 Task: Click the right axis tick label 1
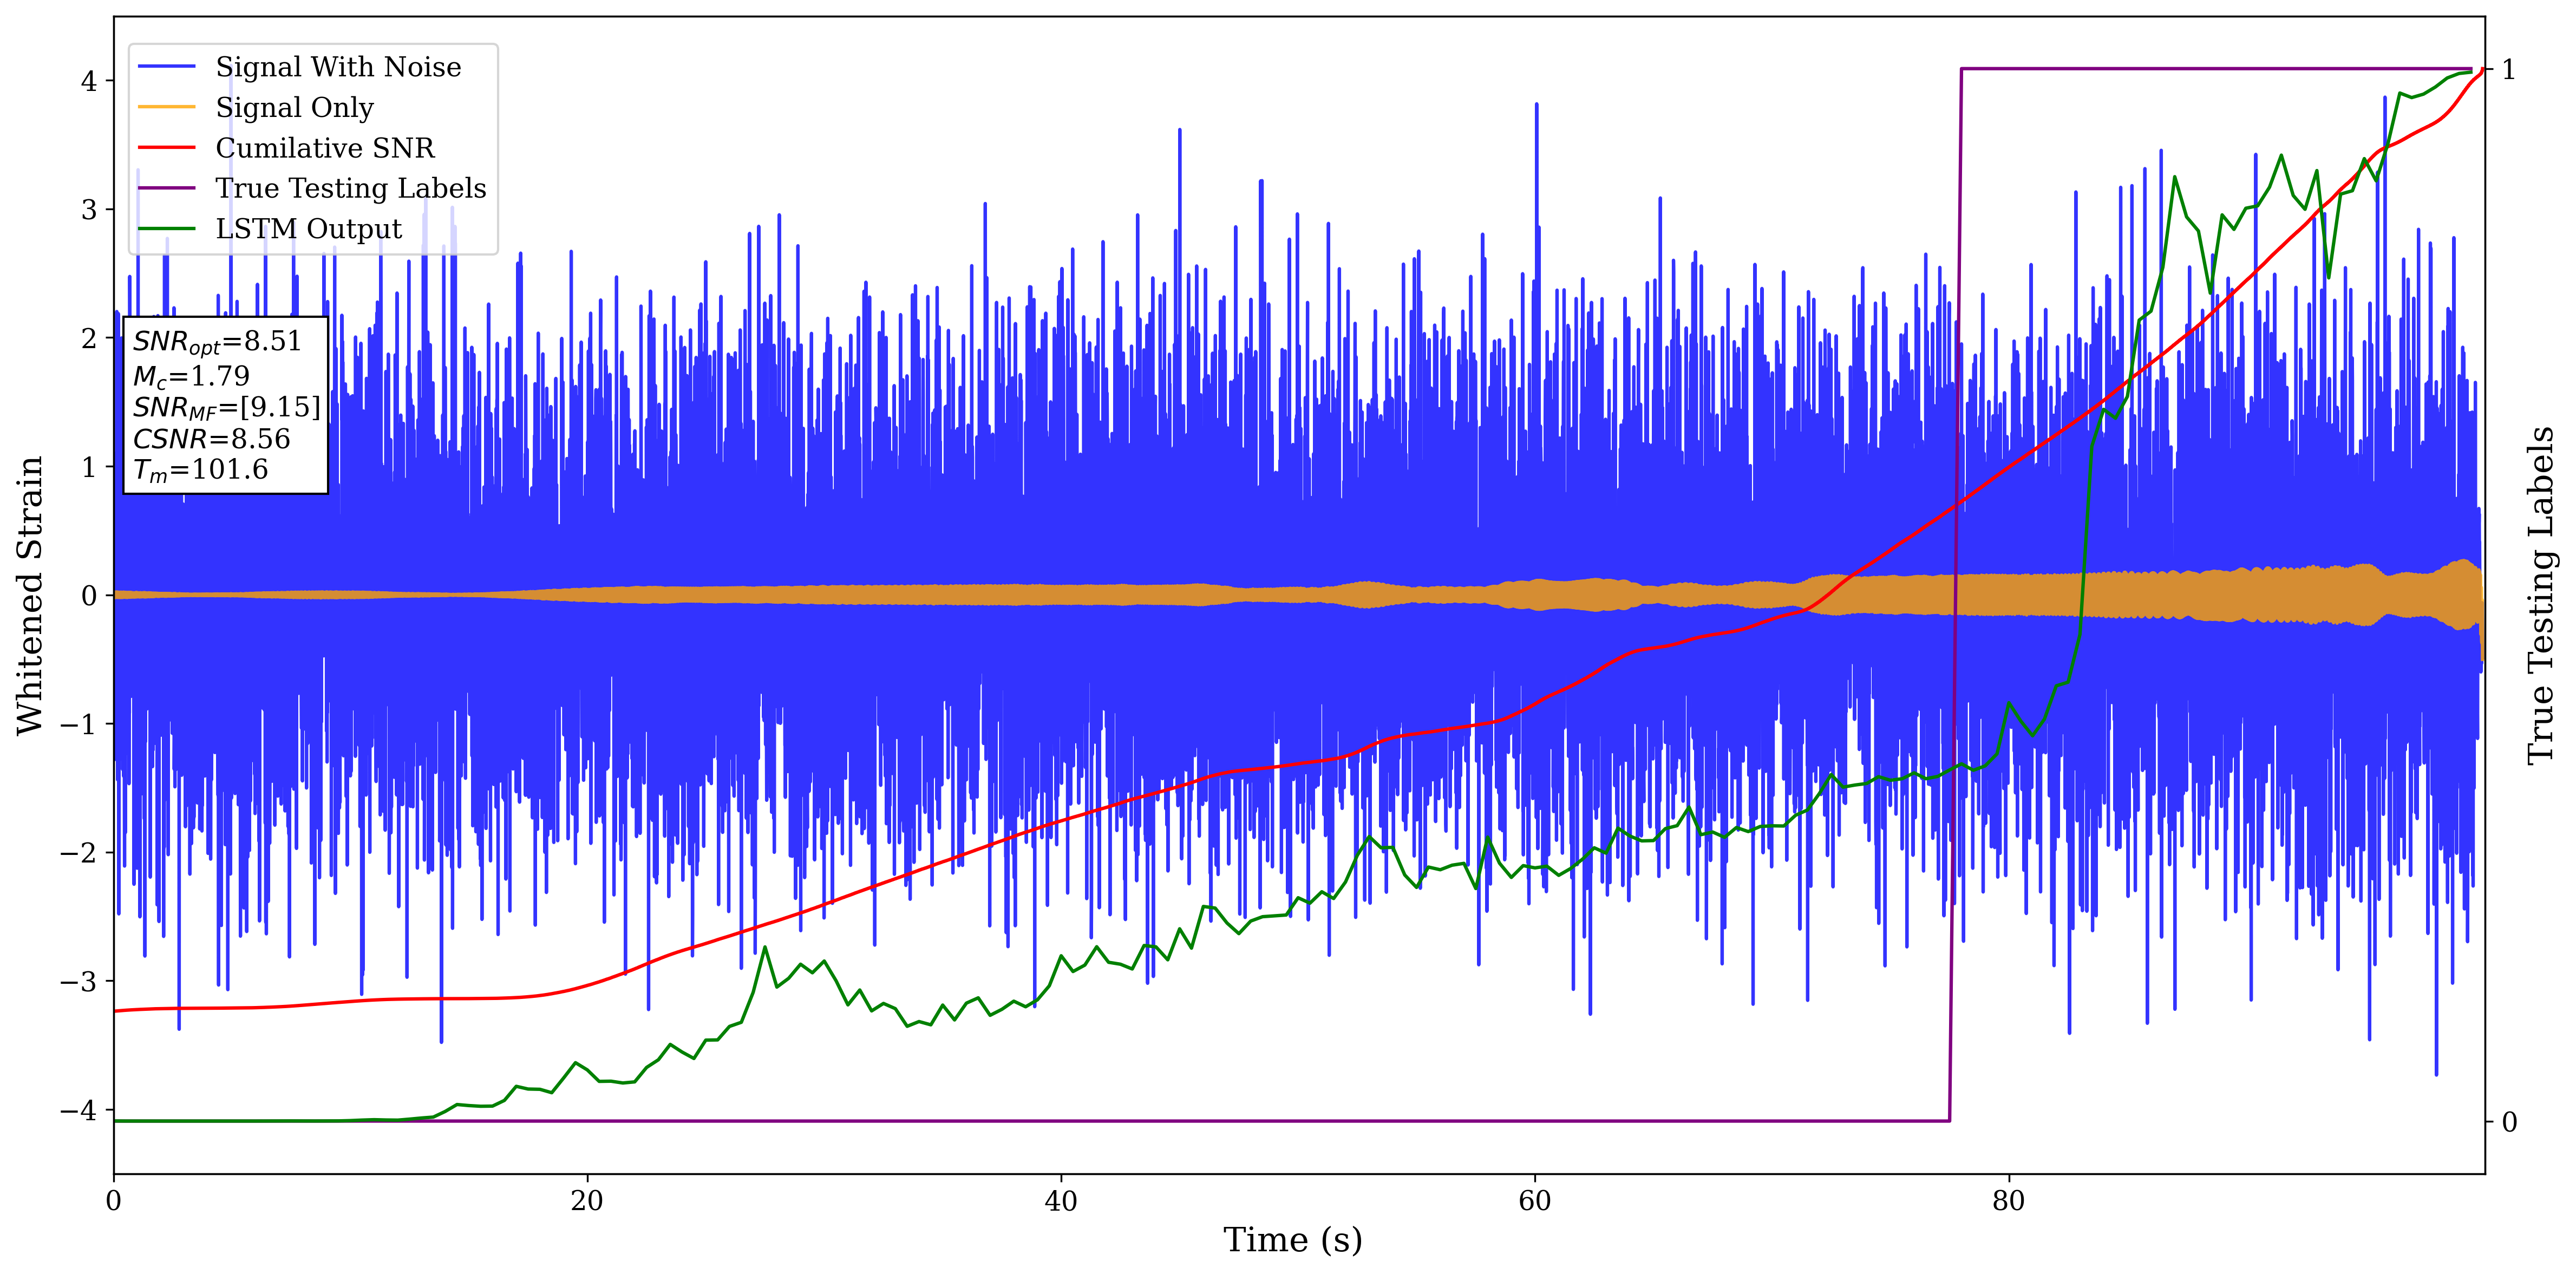pos(2508,70)
